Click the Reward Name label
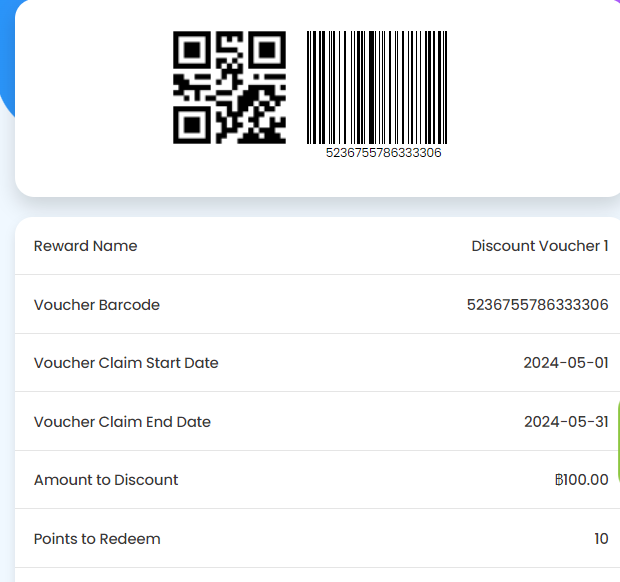This screenshot has height=582, width=620. coord(86,246)
